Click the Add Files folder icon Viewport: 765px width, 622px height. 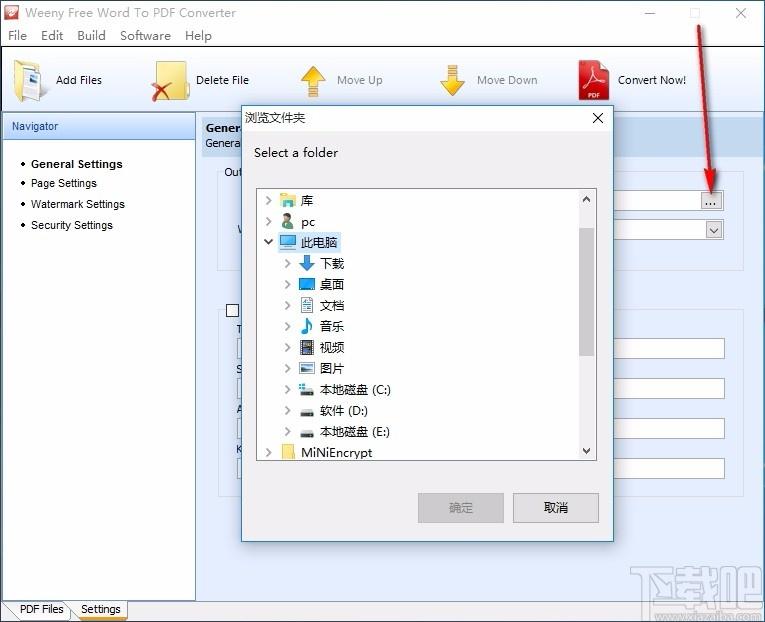click(x=29, y=80)
